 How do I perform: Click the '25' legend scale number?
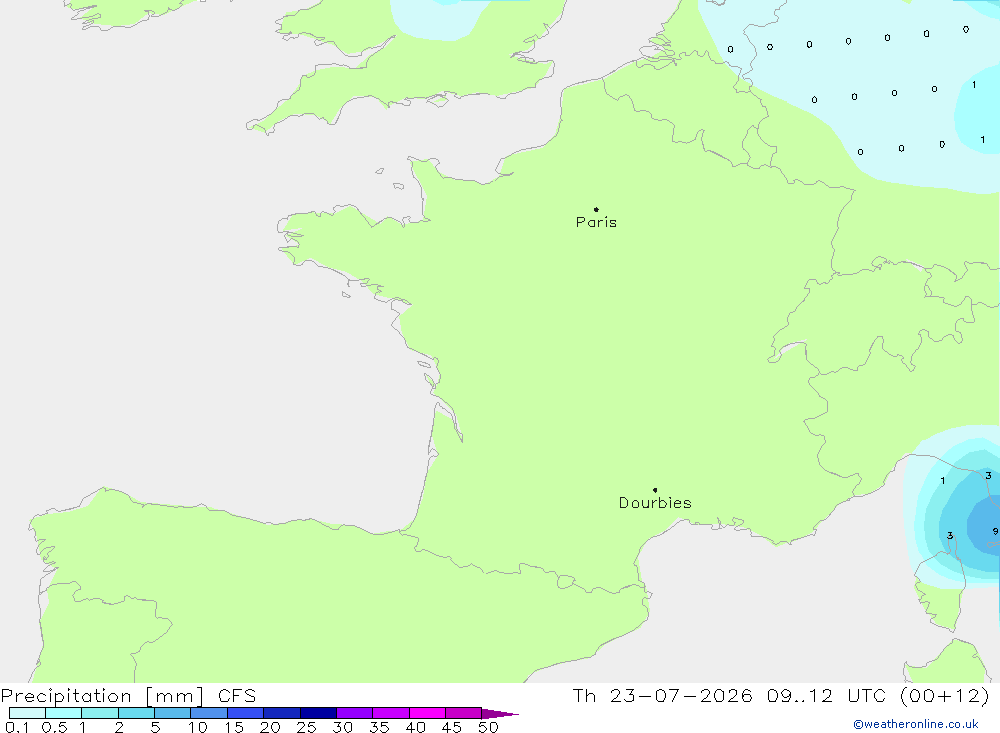click(x=306, y=727)
